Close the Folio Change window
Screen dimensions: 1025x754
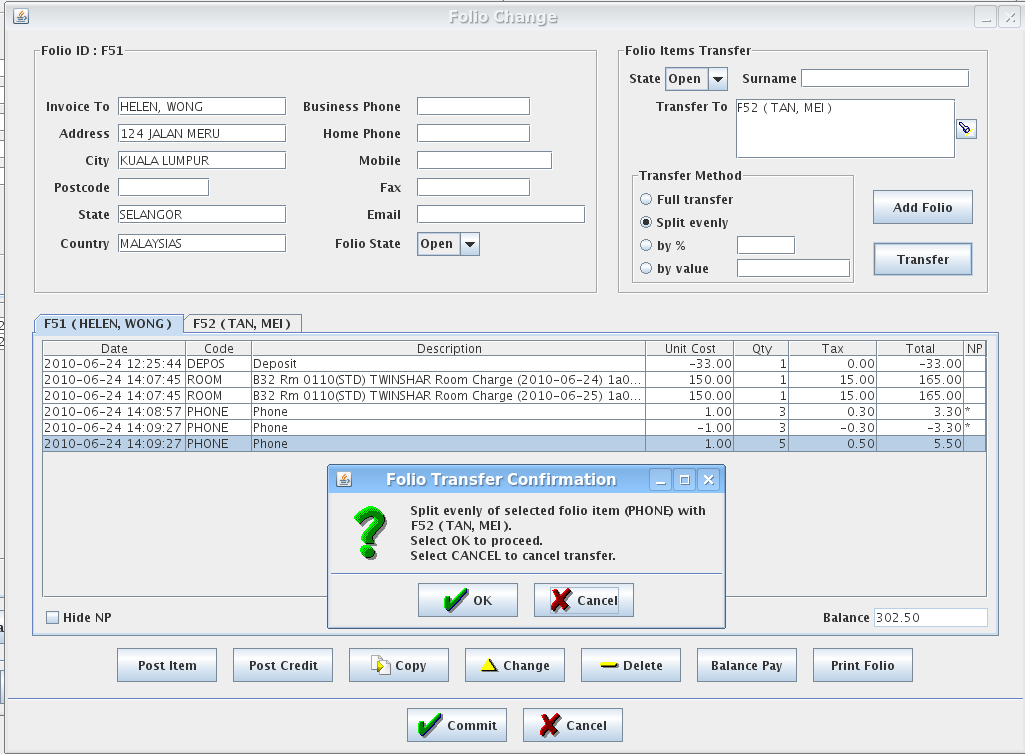[1010, 18]
